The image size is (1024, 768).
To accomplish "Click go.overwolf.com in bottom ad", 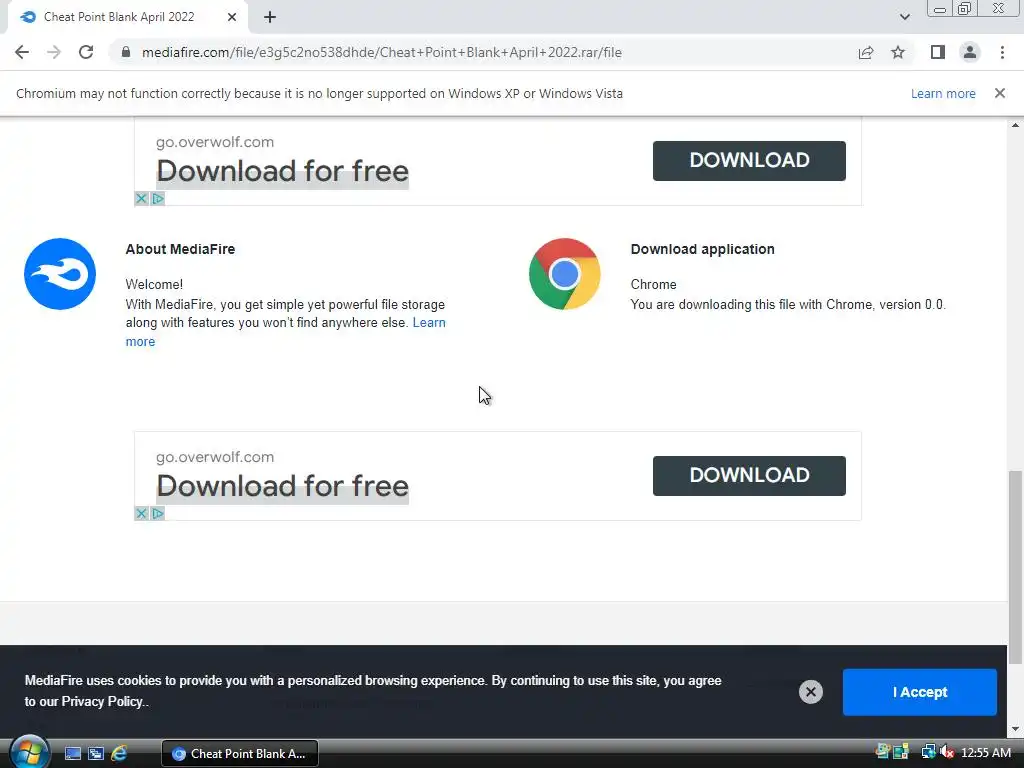I will click(215, 456).
